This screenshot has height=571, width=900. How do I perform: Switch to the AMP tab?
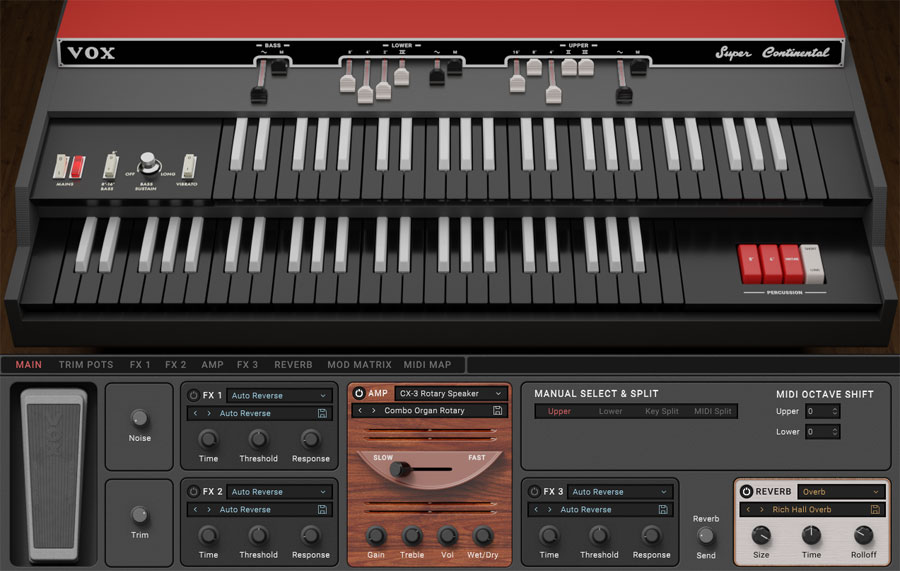click(x=212, y=364)
